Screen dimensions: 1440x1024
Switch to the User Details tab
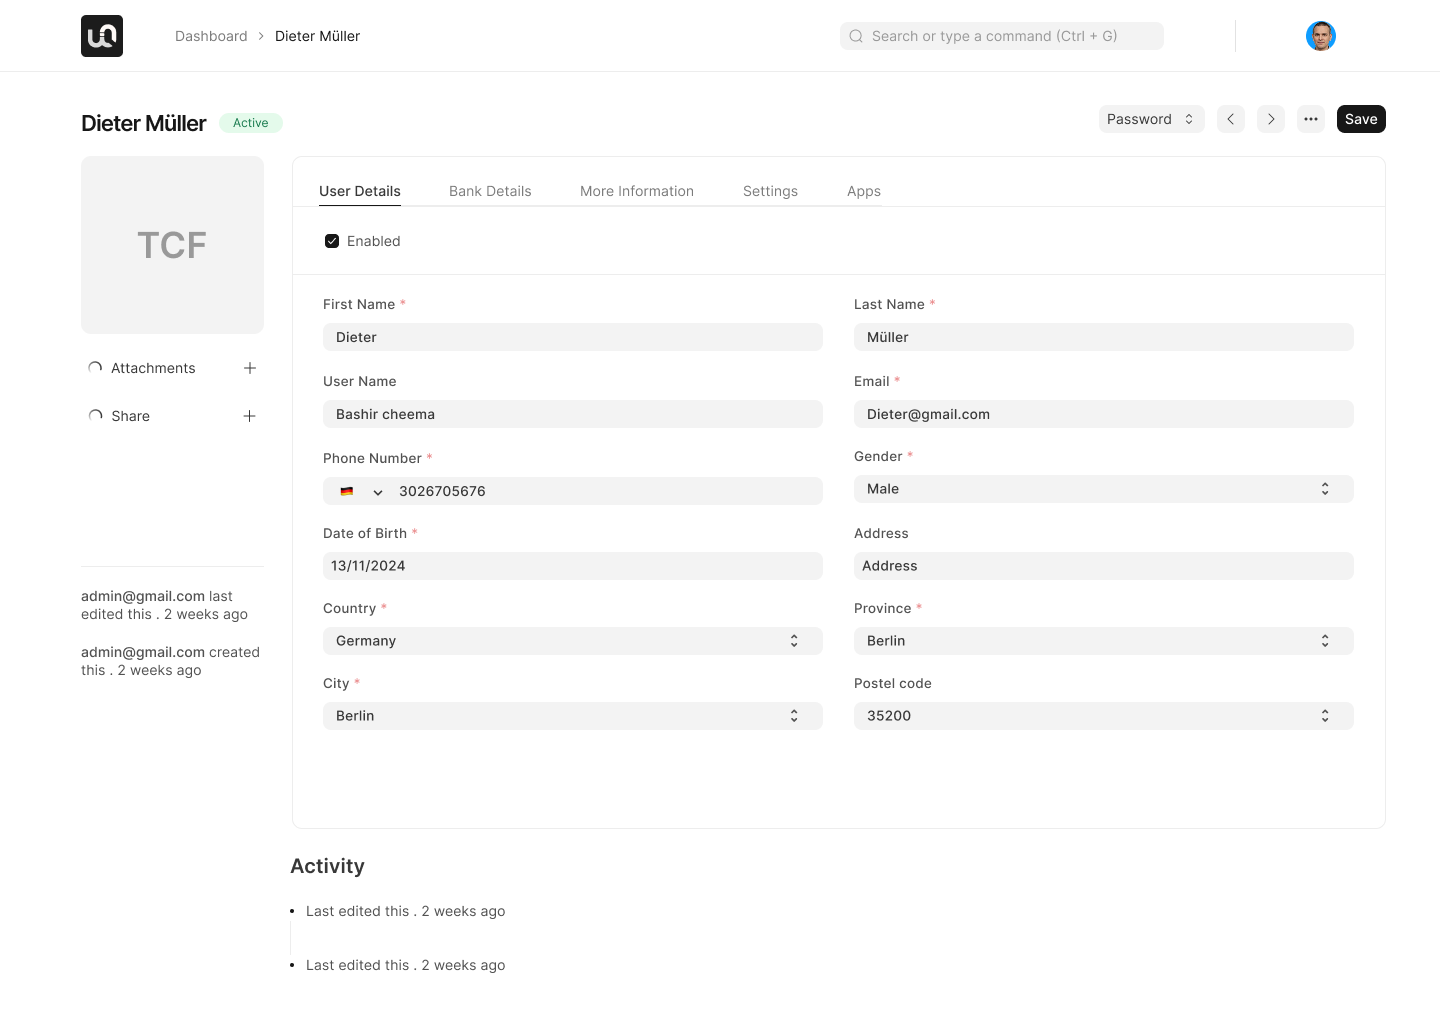tap(360, 191)
